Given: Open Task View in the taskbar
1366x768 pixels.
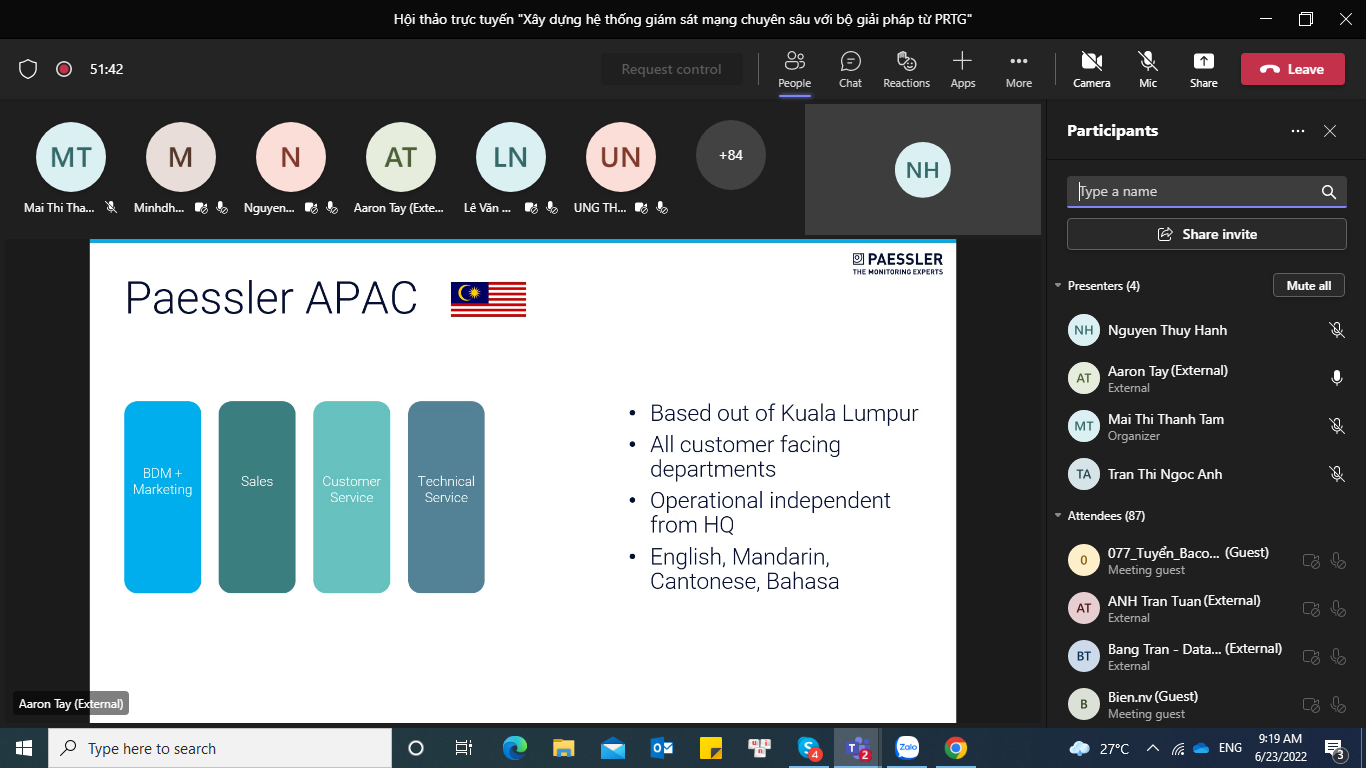Looking at the screenshot, I should coord(464,748).
